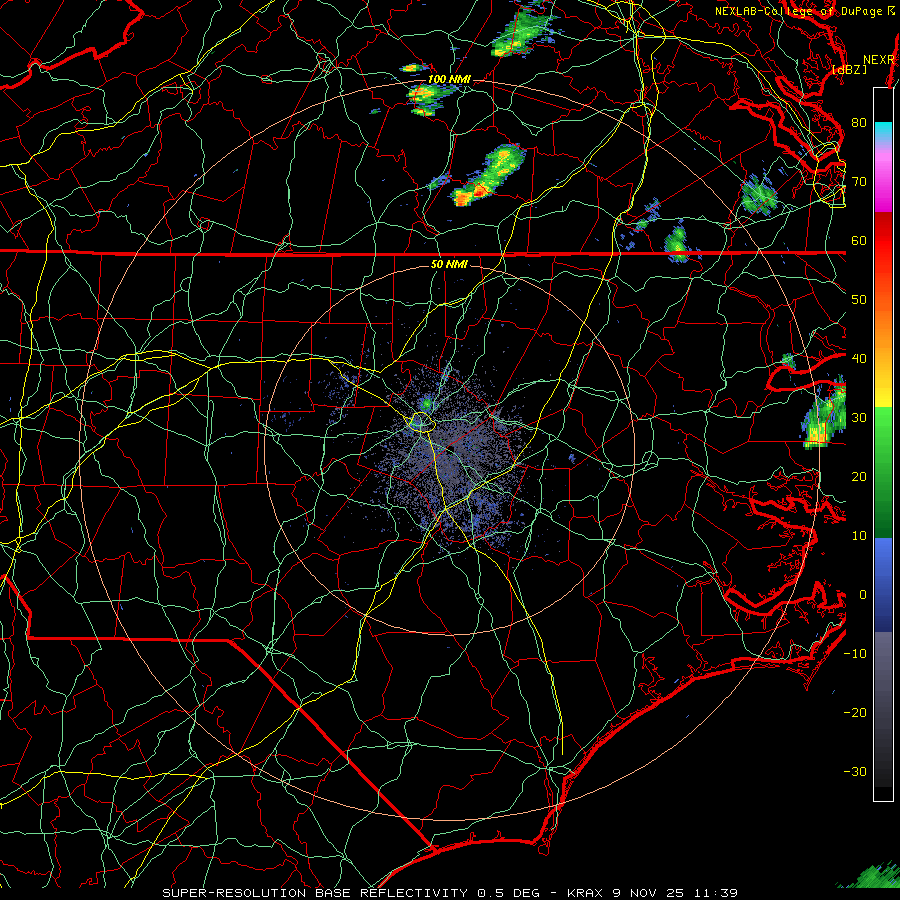Click the '50 NMI' range ring label
Screen dimensions: 900x900
[449, 264]
